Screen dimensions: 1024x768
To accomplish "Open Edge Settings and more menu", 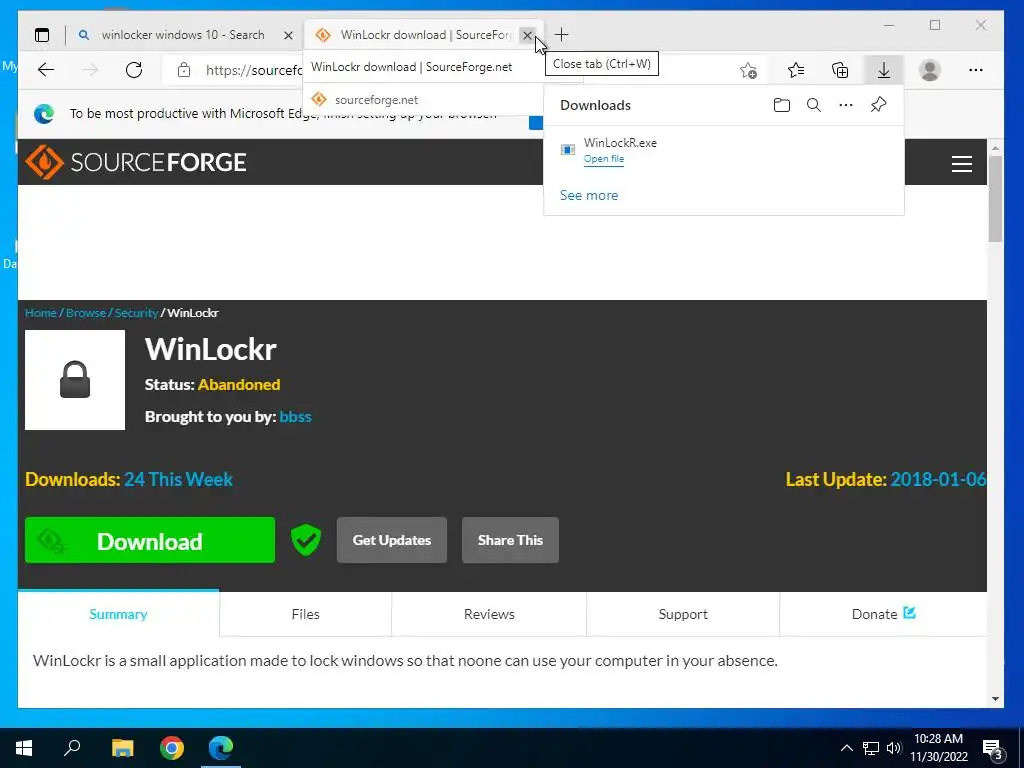I will pyautogui.click(x=976, y=70).
